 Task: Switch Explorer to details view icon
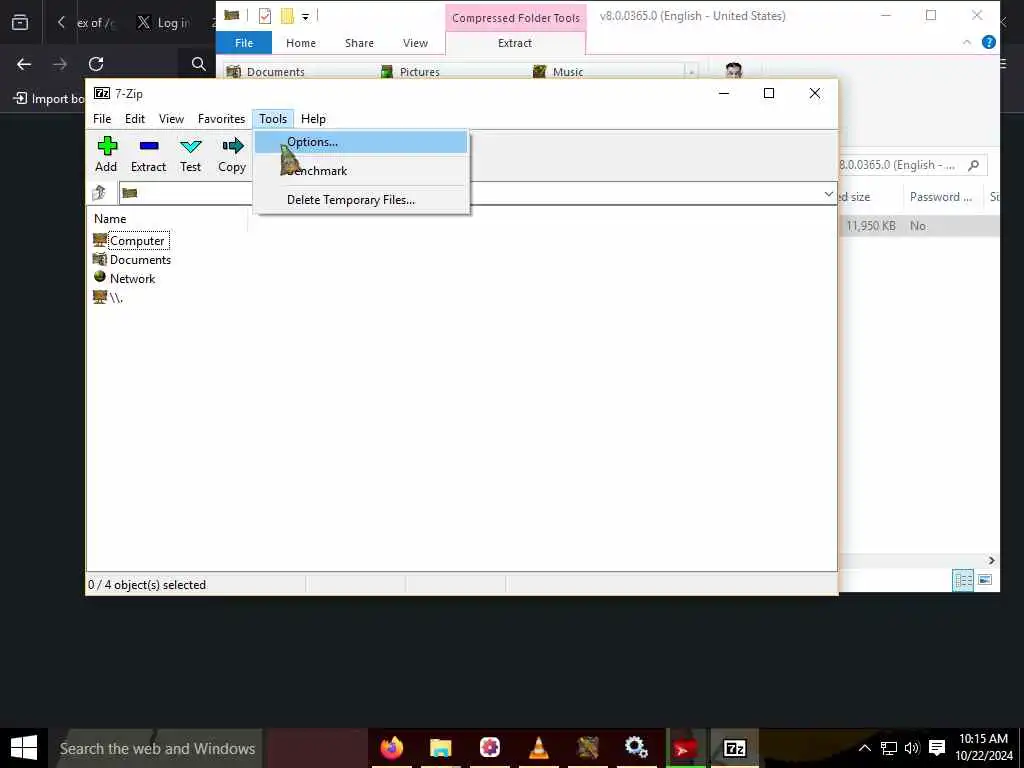(x=963, y=580)
